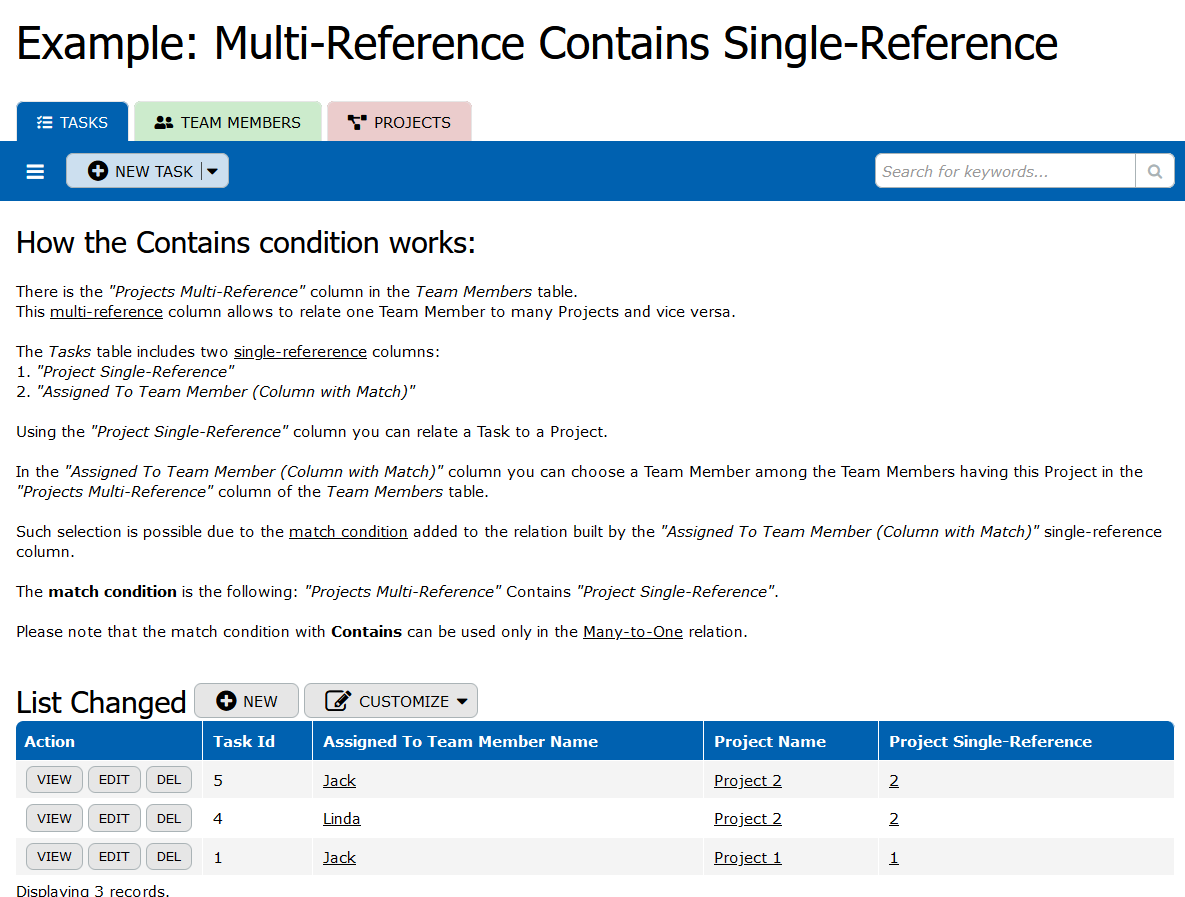Open the hamburger menu icon

click(x=35, y=172)
